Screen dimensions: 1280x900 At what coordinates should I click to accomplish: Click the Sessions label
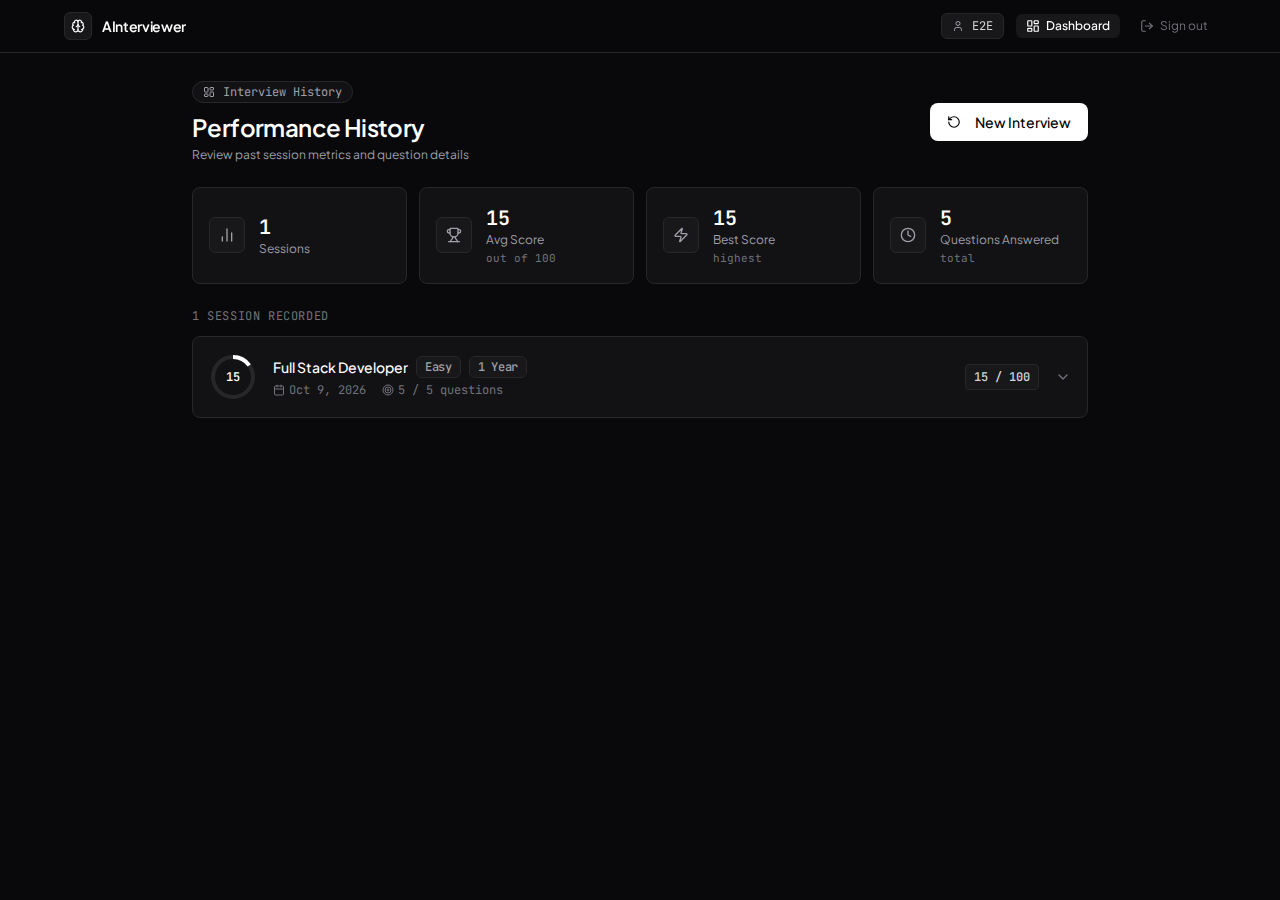pos(284,249)
